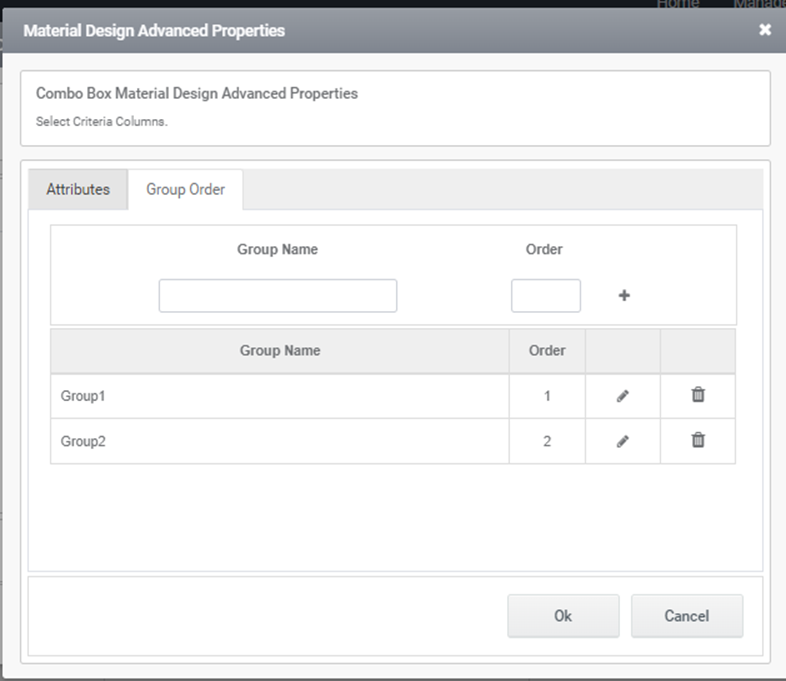The width and height of the screenshot is (786, 681).
Task: Delete Group1 with the trash icon
Action: coord(698,395)
